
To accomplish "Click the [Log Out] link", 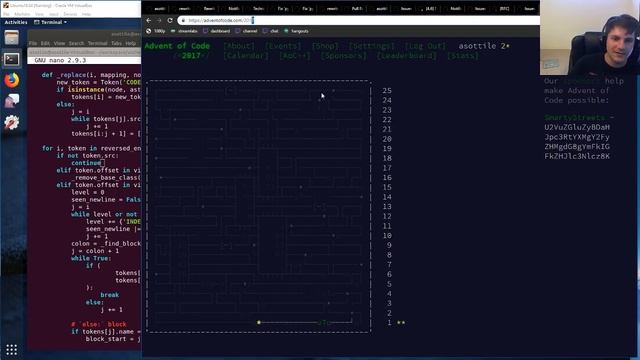I will click(425, 46).
